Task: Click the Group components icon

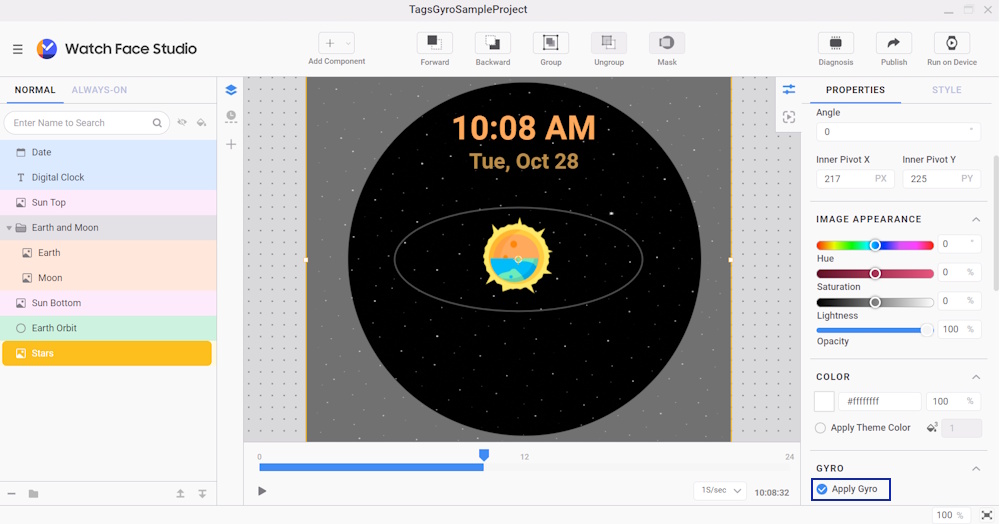Action: click(x=550, y=43)
